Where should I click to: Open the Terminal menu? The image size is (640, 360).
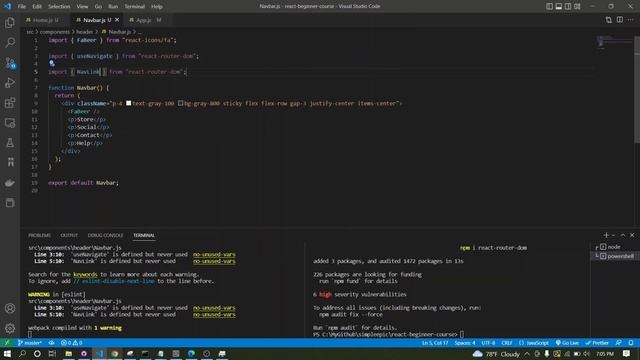(x=135, y=6)
